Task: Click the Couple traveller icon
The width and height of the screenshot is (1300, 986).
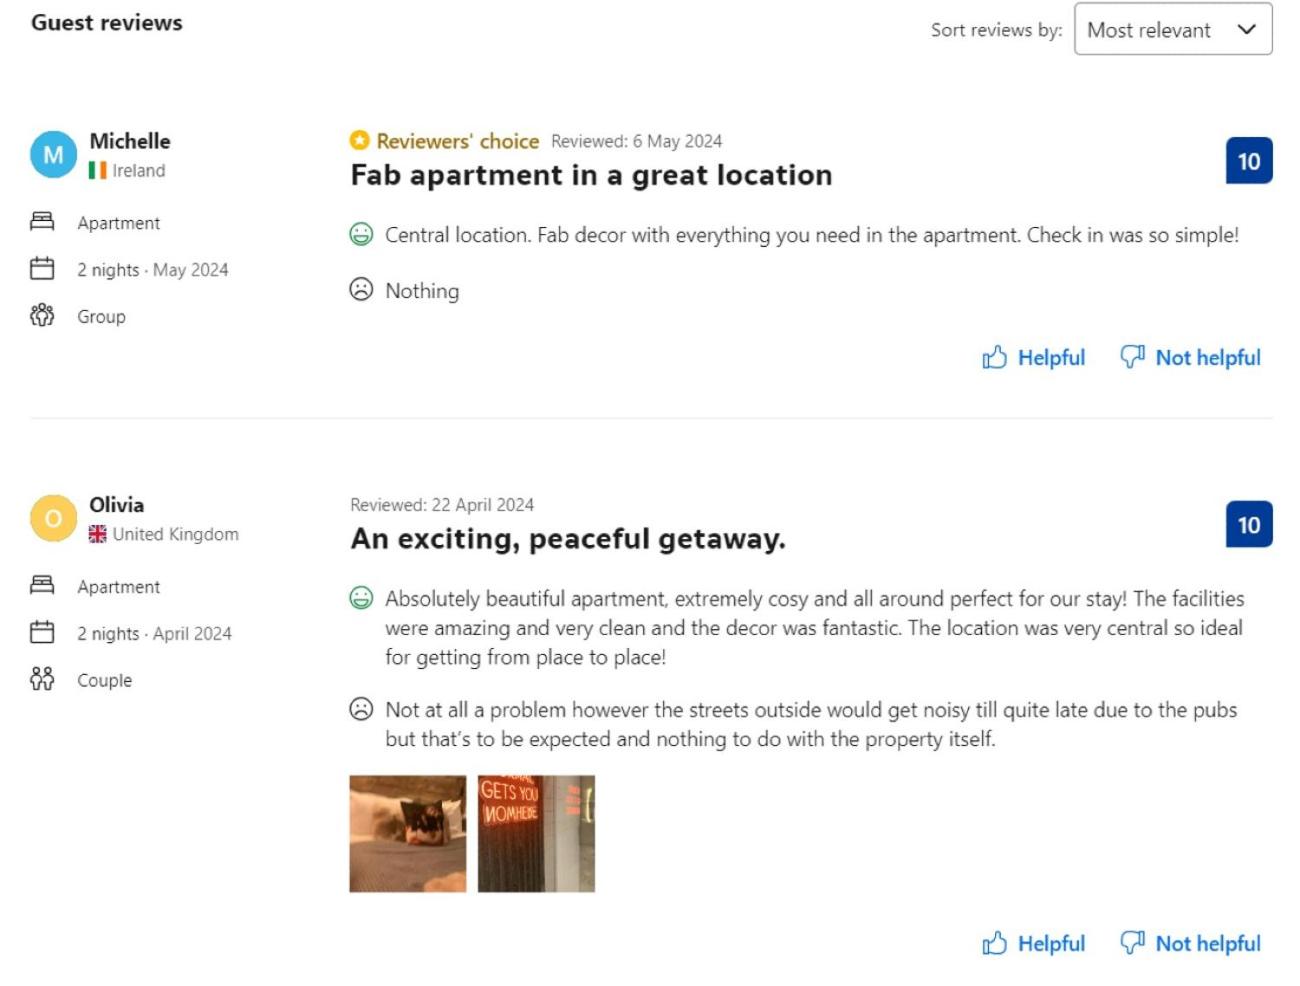Action: tap(42, 680)
